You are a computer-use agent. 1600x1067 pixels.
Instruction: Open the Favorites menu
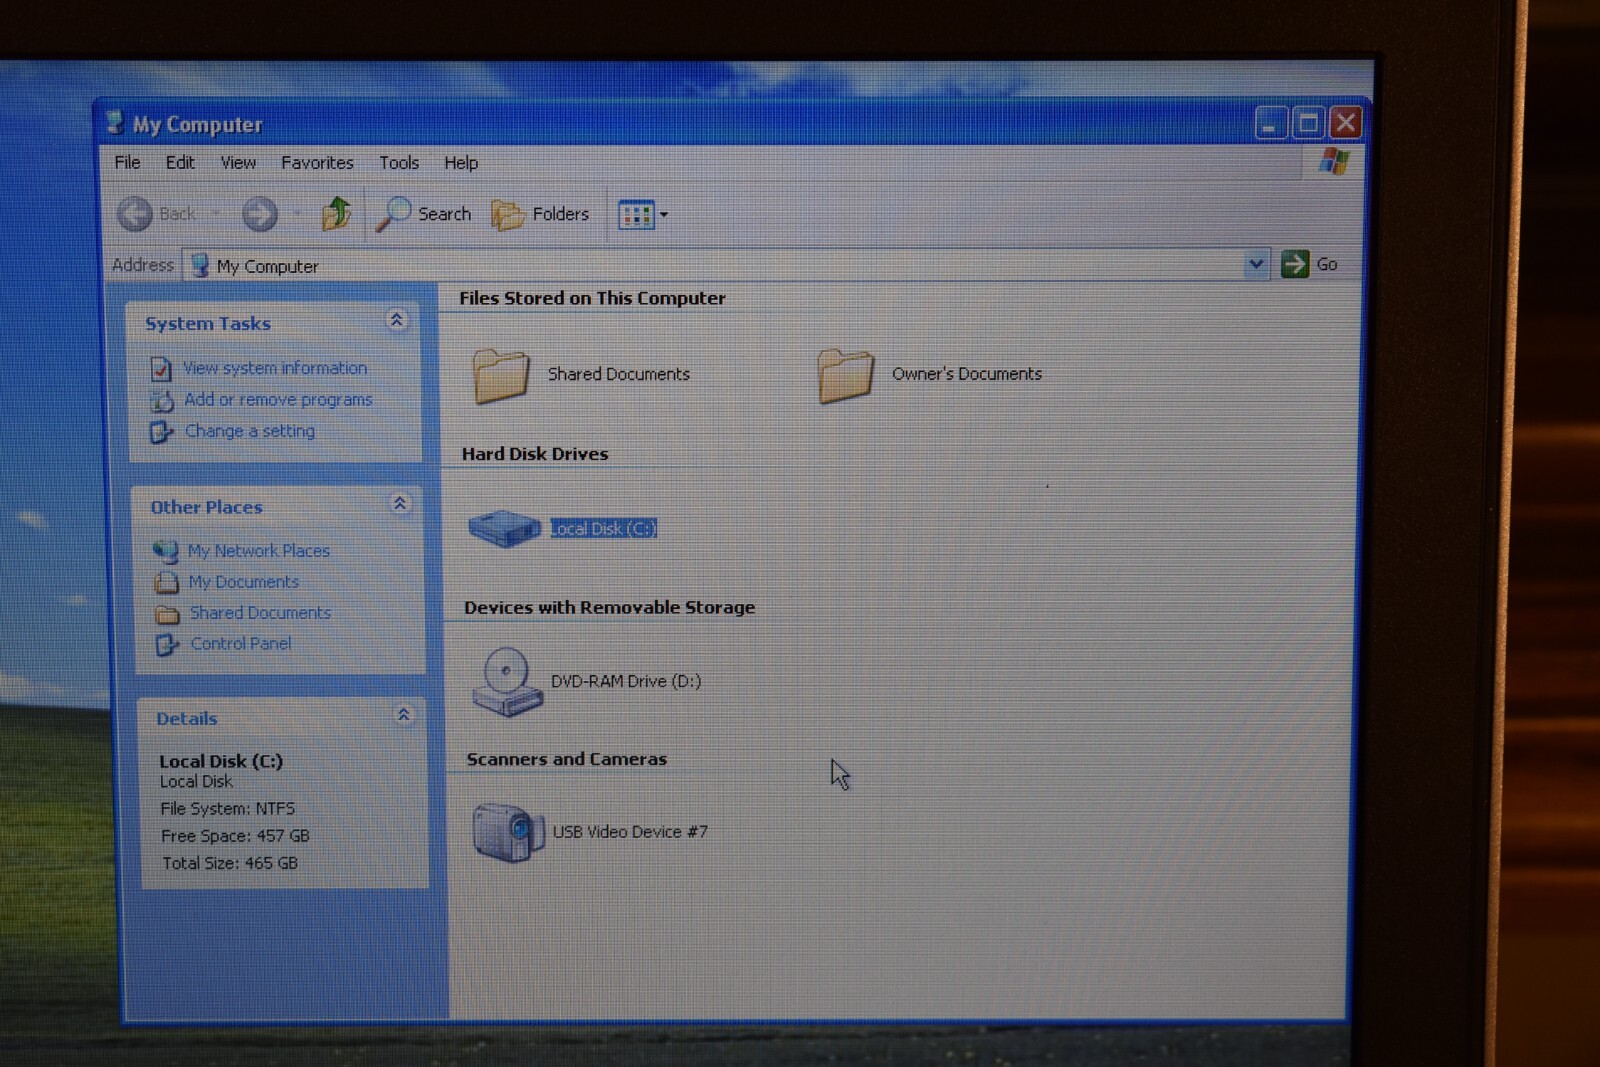point(317,162)
